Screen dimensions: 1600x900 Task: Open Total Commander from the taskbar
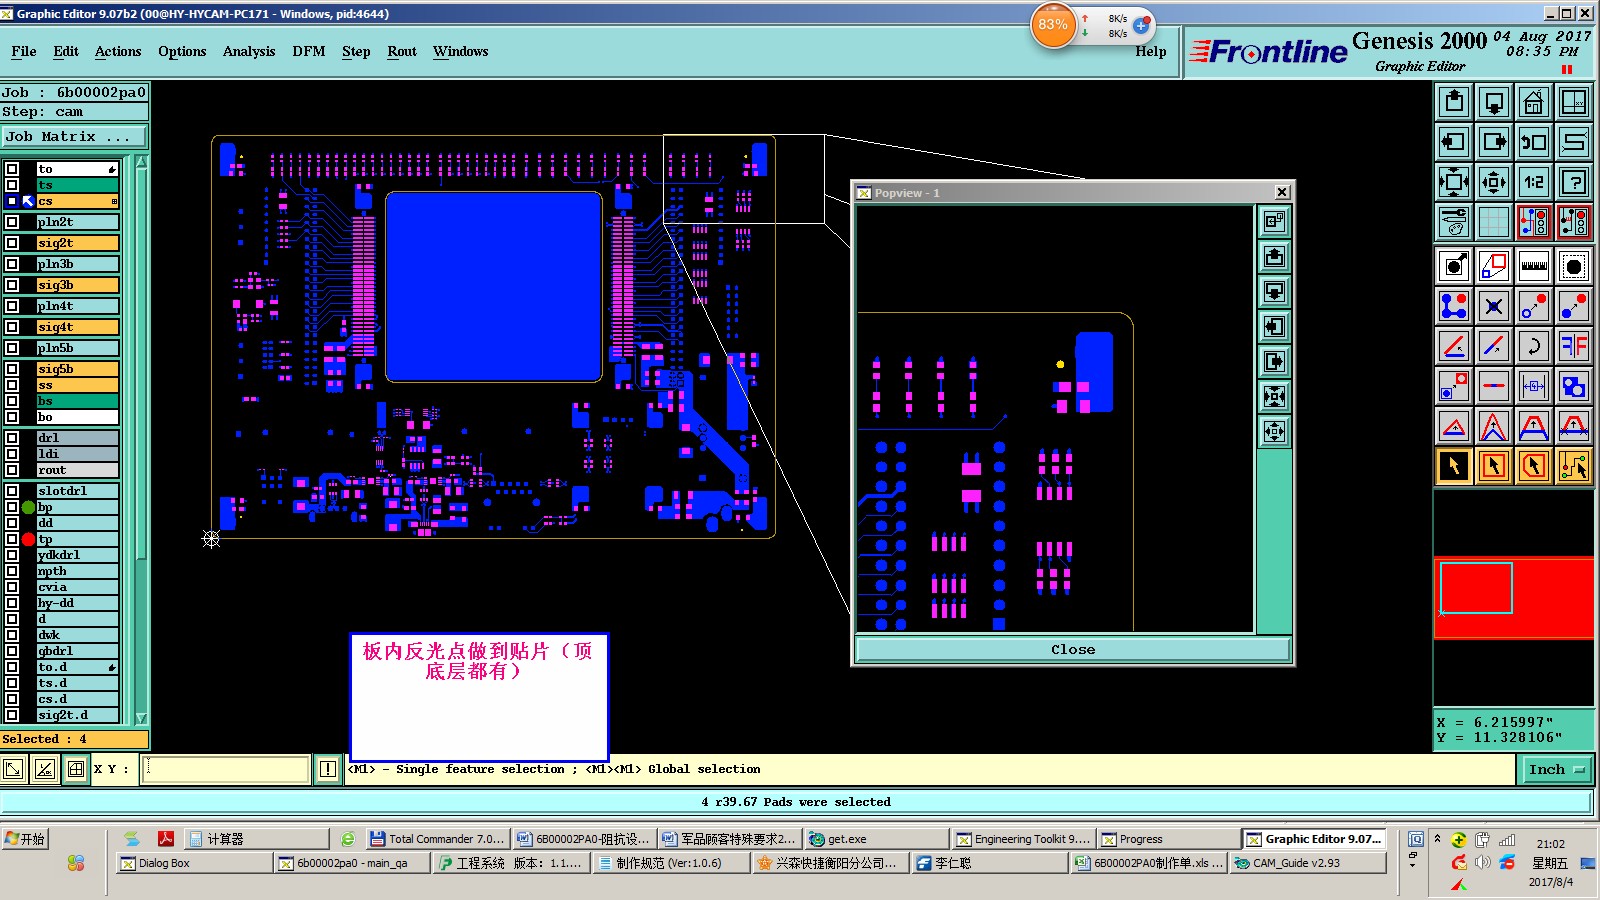[x=438, y=839]
